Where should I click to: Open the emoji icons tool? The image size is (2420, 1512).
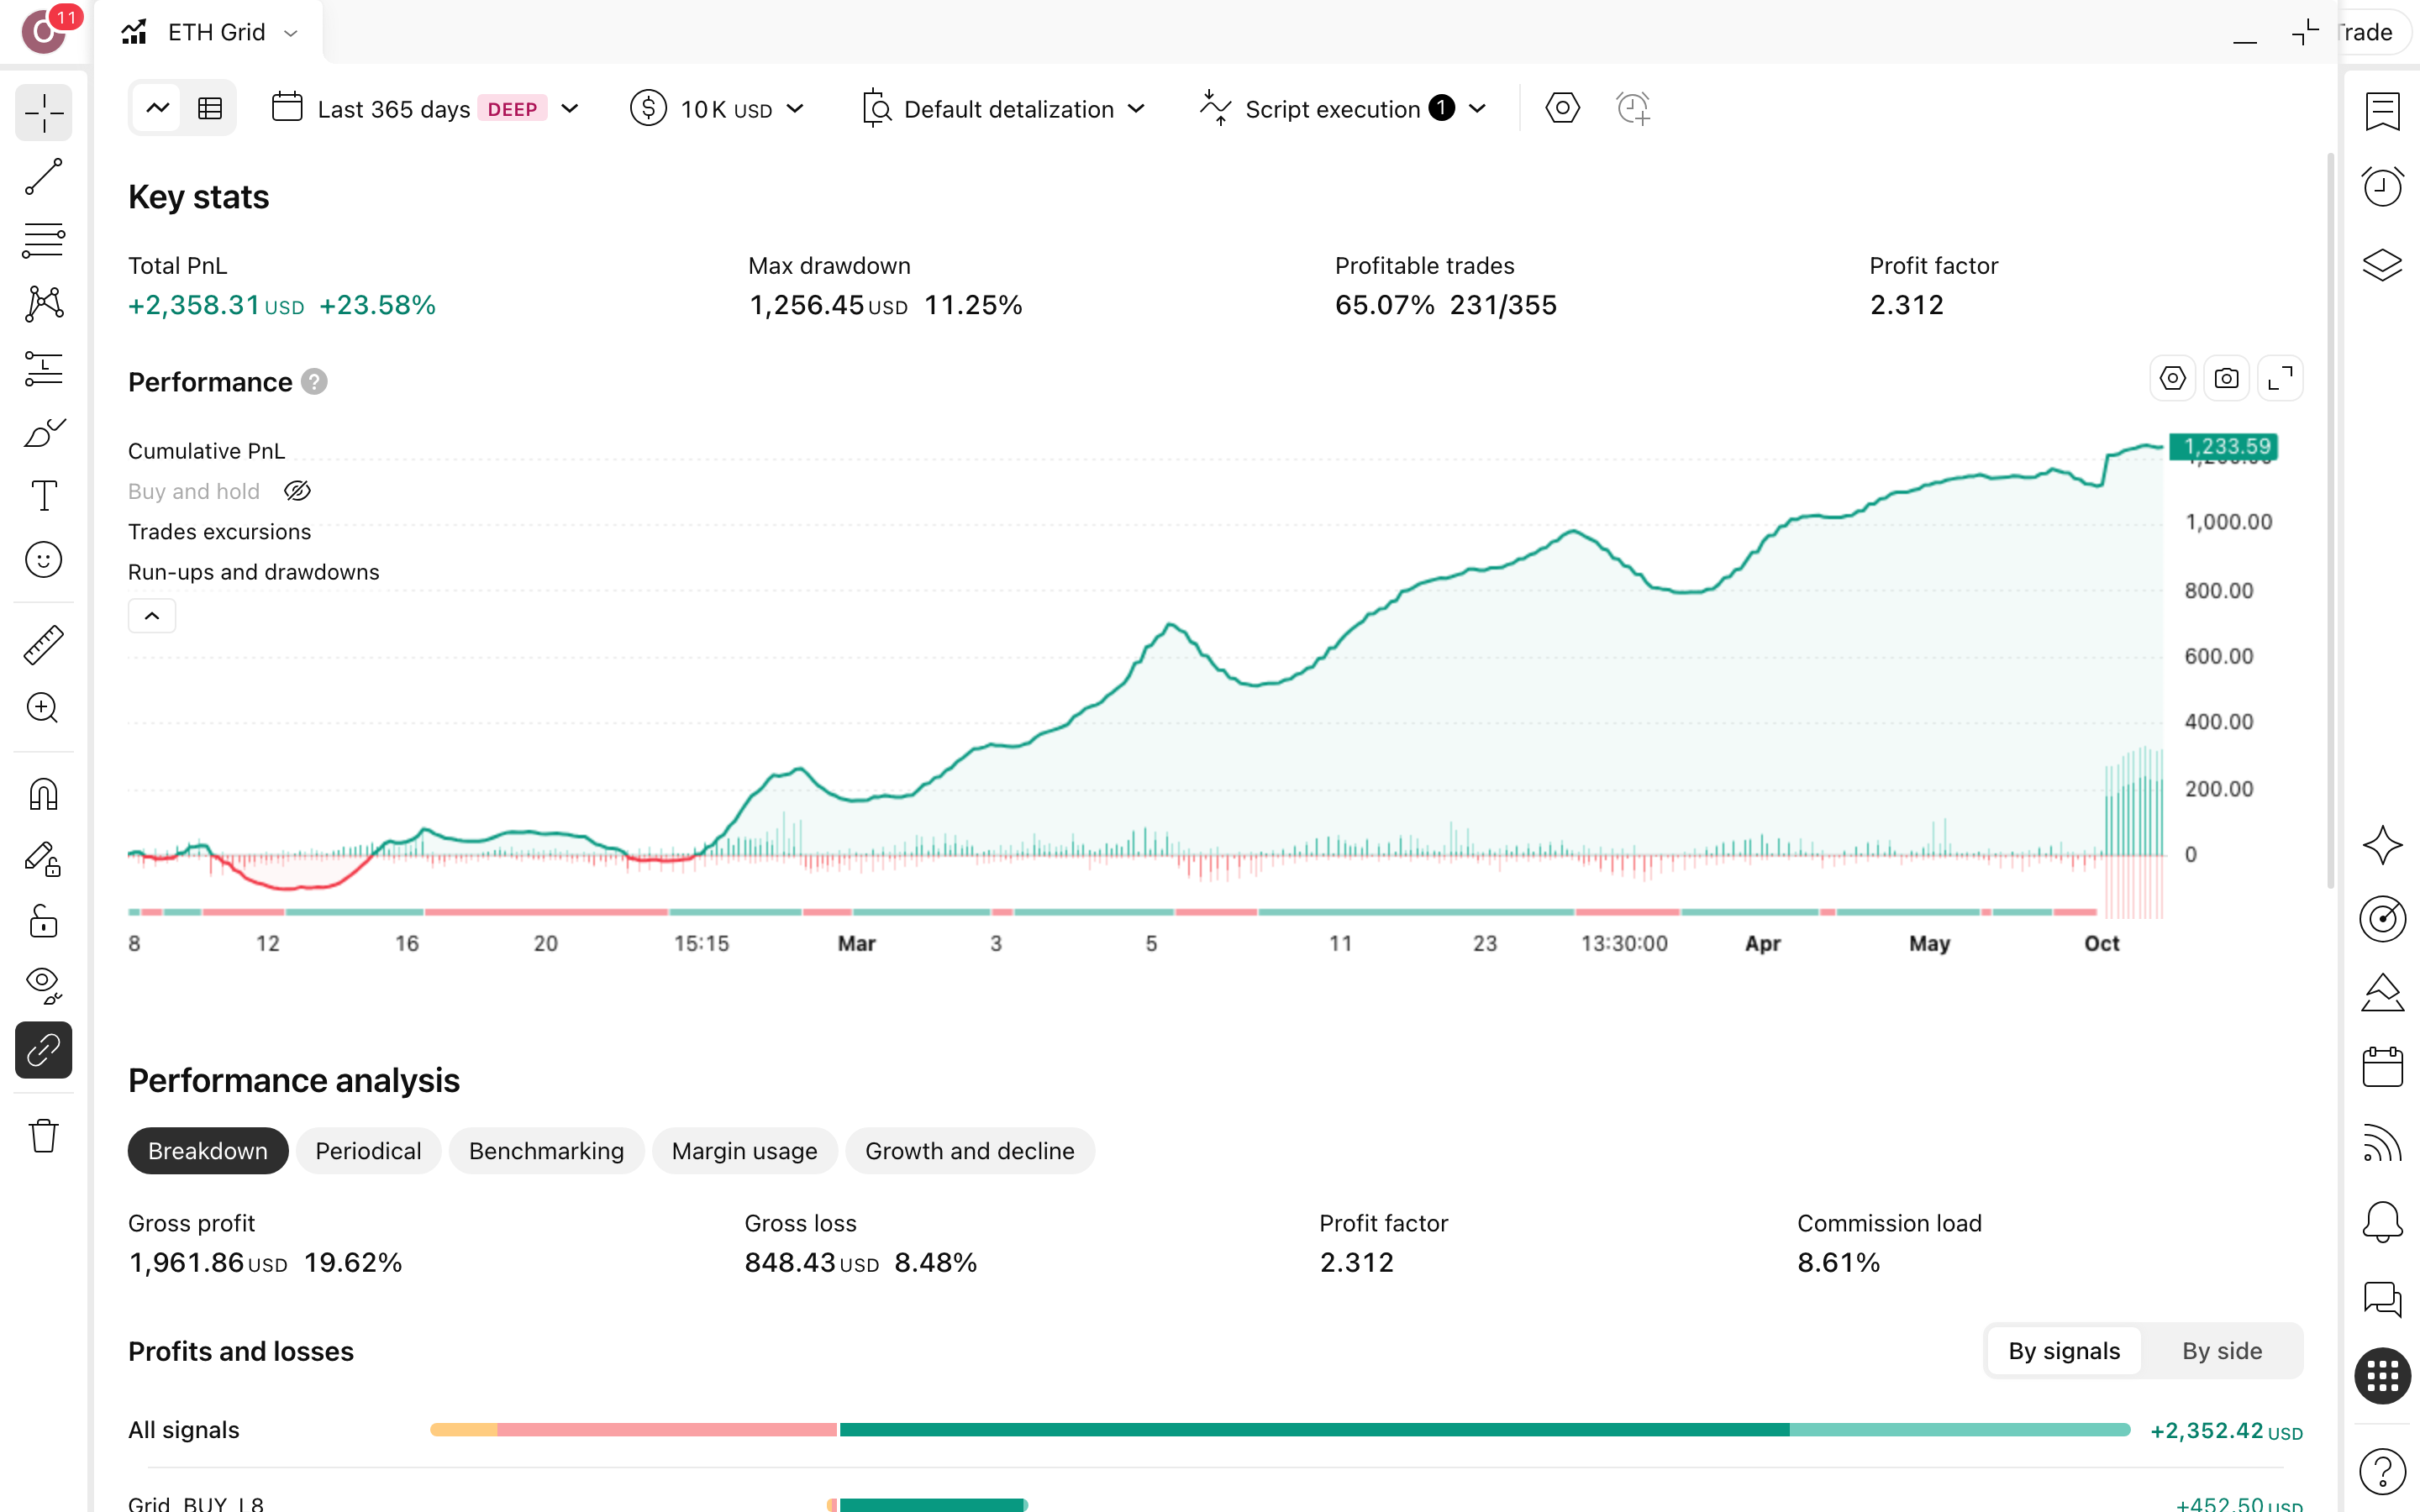[x=43, y=560]
